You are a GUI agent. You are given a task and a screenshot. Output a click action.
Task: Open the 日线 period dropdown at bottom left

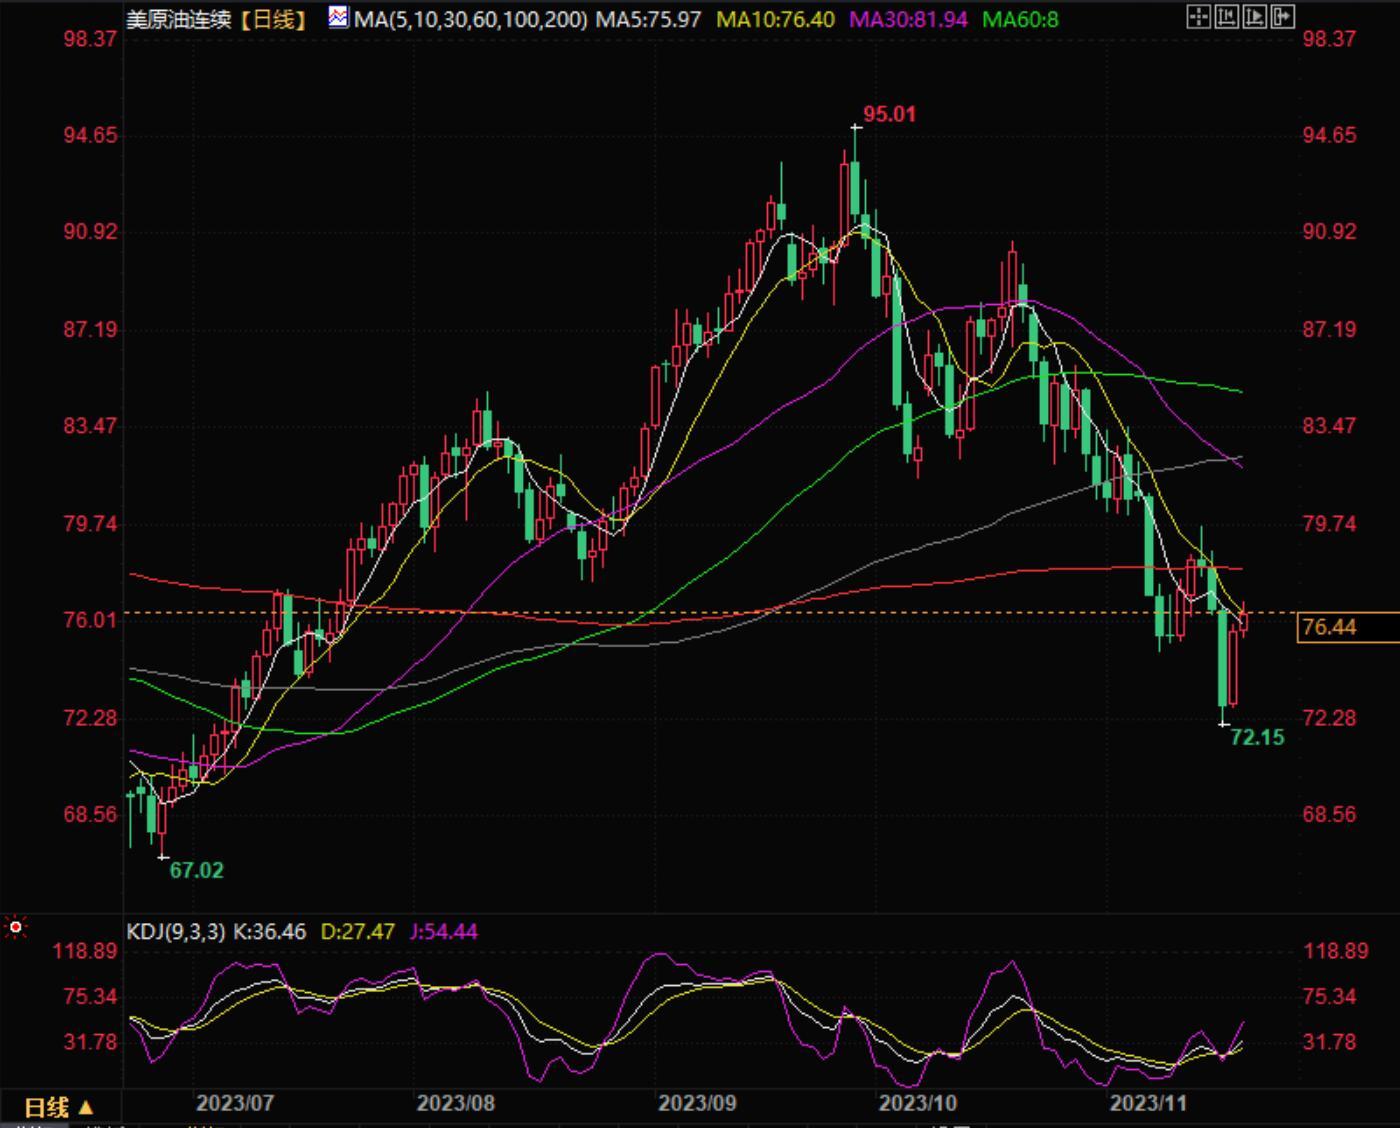(58, 1107)
